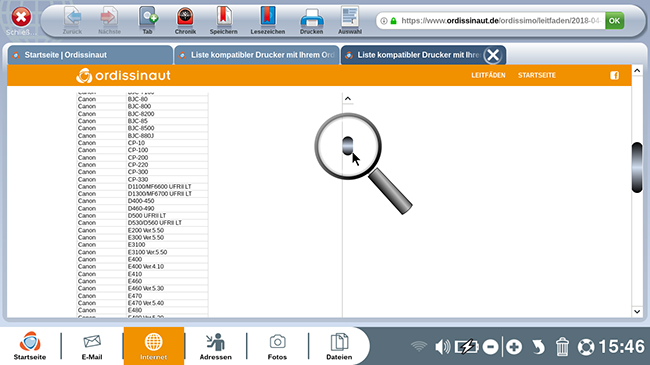
Task: Click the site info icon in the address bar
Action: [384, 21]
